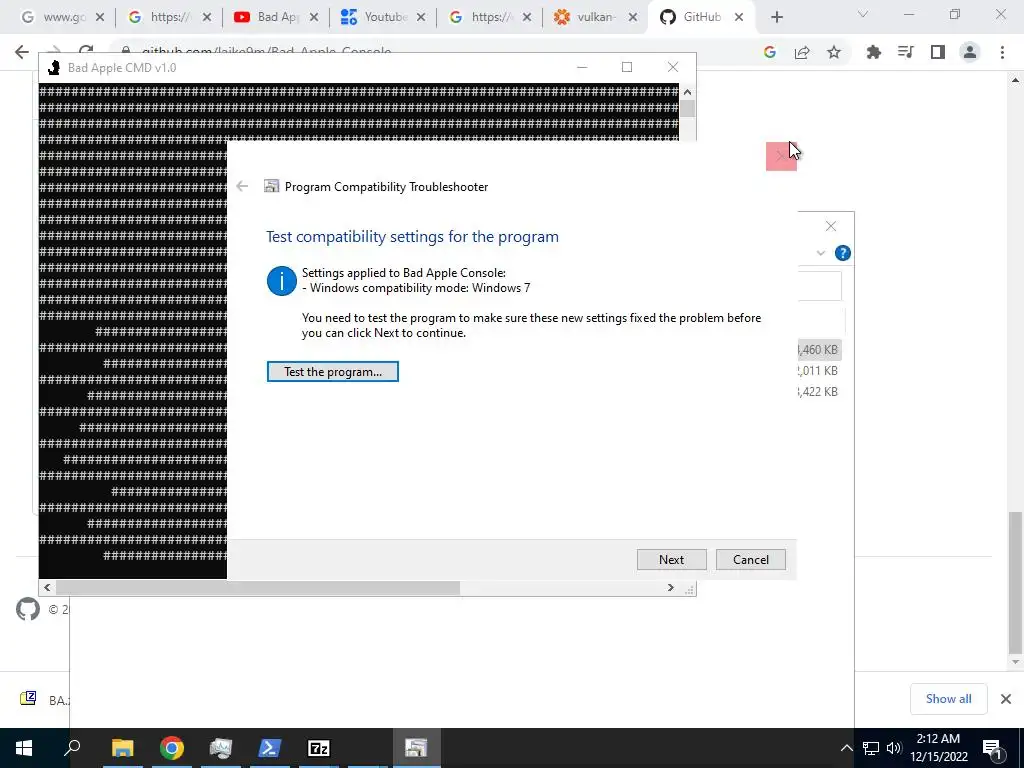
Task: Toggle Chrome side panel icon
Action: tap(938, 52)
